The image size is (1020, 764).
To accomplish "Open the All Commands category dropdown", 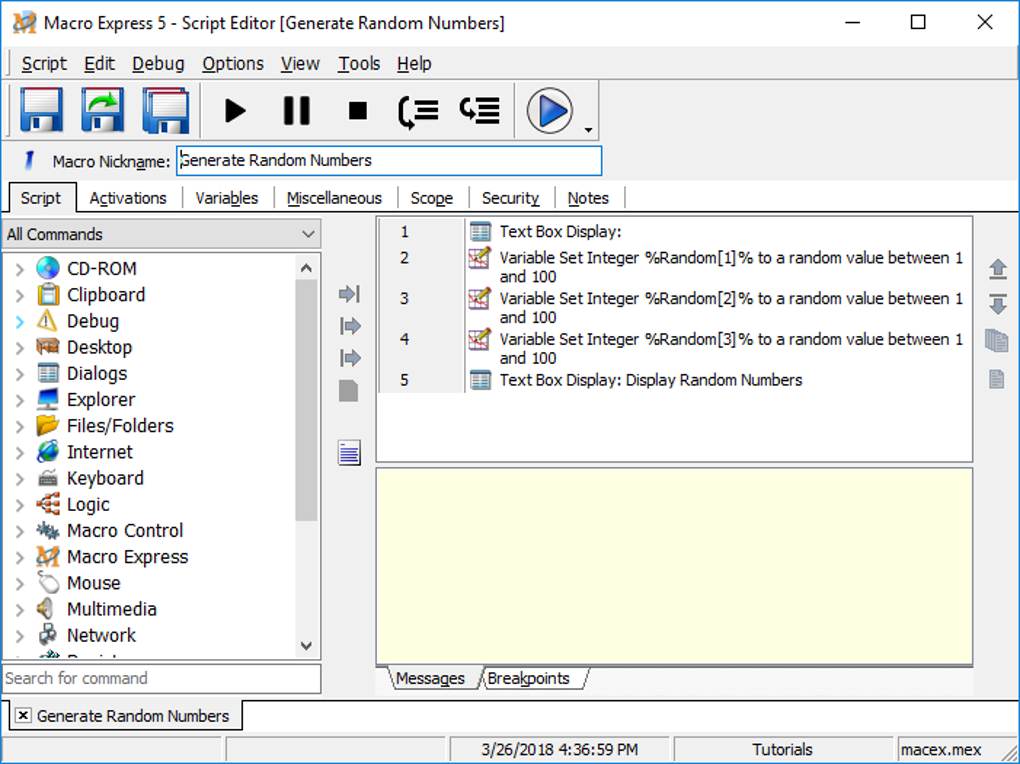I will (308, 235).
